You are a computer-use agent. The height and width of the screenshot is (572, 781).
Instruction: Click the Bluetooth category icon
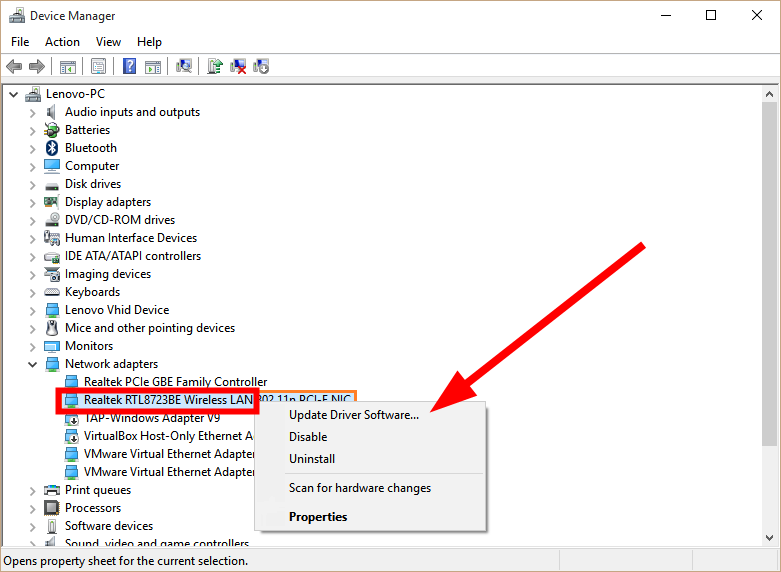point(52,148)
